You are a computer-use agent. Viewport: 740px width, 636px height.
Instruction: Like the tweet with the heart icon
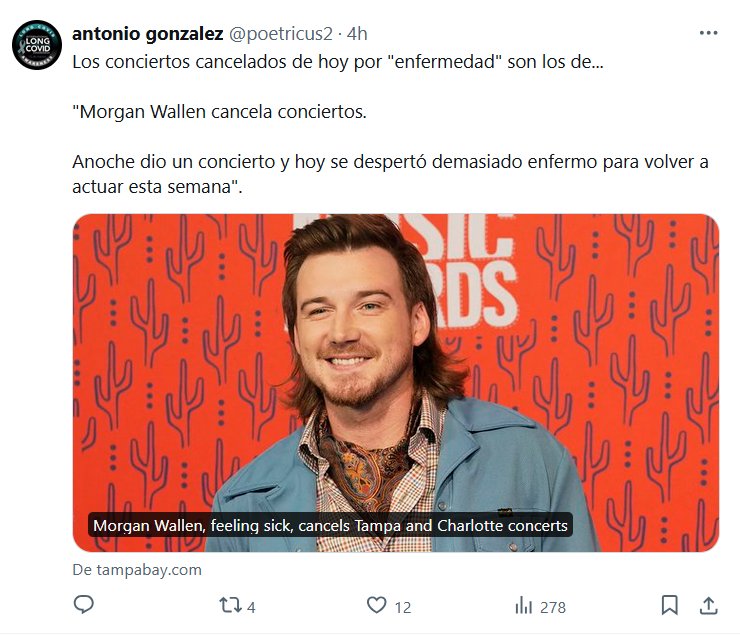377,605
